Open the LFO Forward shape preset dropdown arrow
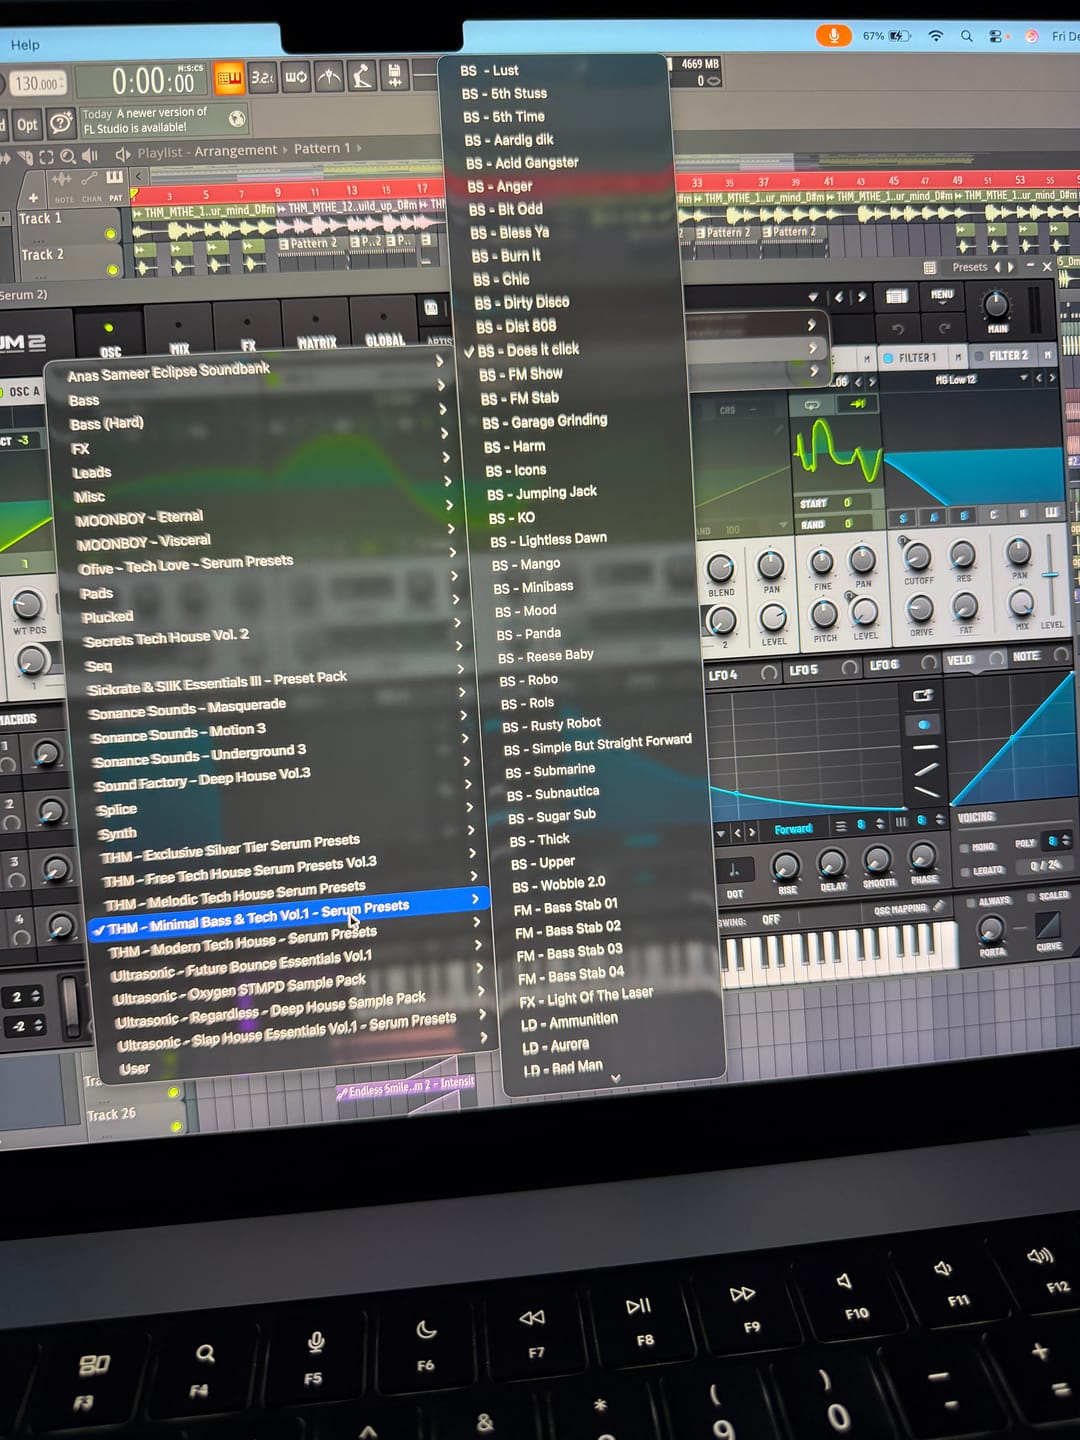 point(721,833)
